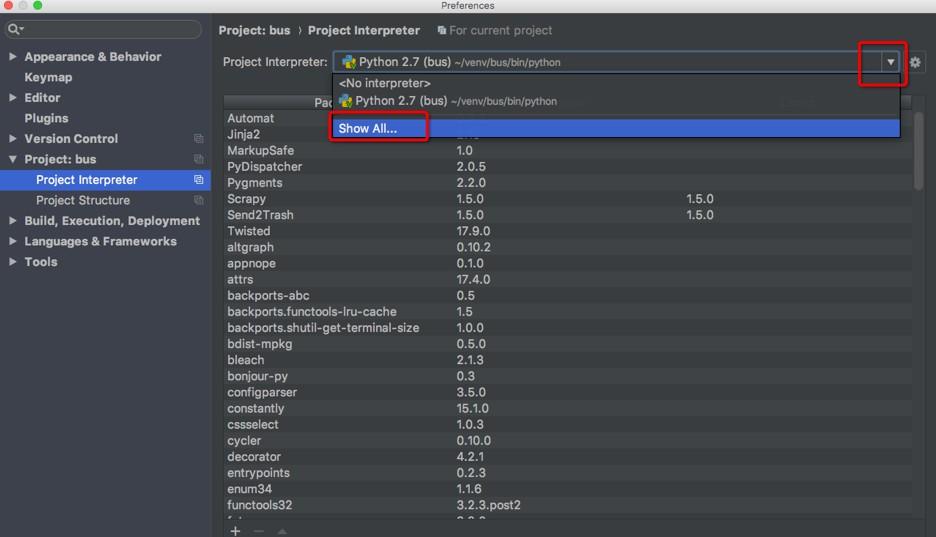Select backports.functools-lru-cache package row
This screenshot has height=537, width=936.
568,311
